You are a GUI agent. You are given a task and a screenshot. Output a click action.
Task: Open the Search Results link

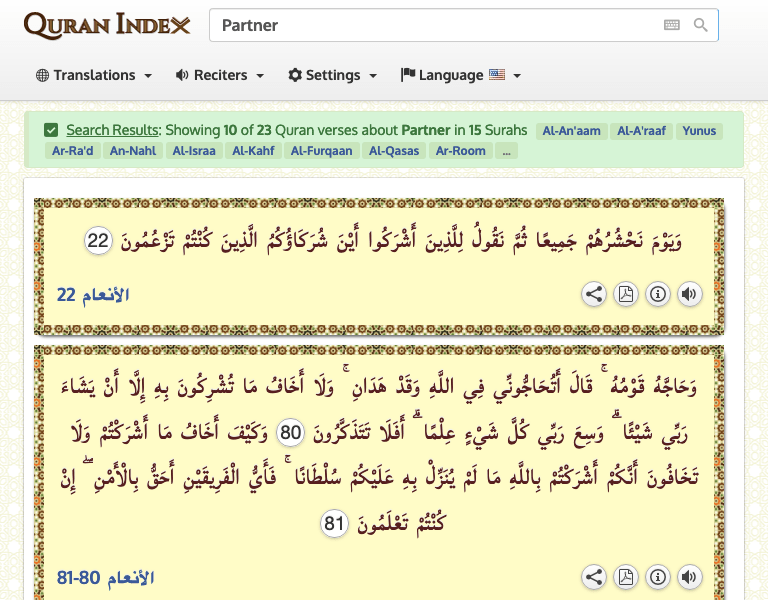click(113, 130)
